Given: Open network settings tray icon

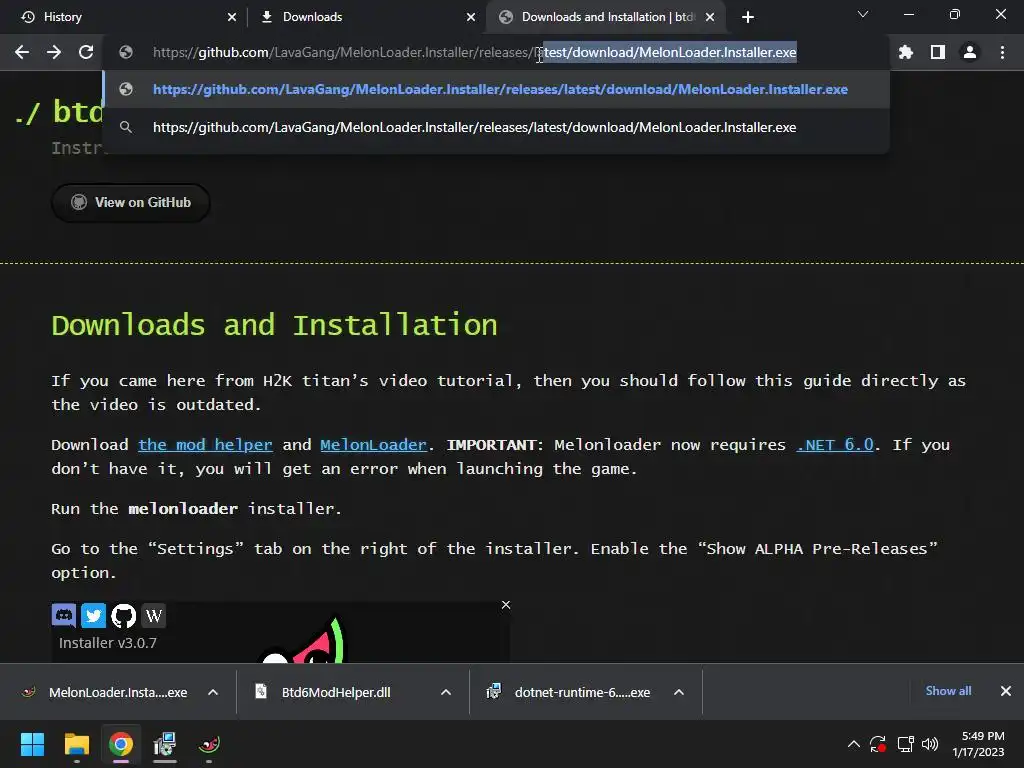Looking at the screenshot, I should tap(905, 744).
